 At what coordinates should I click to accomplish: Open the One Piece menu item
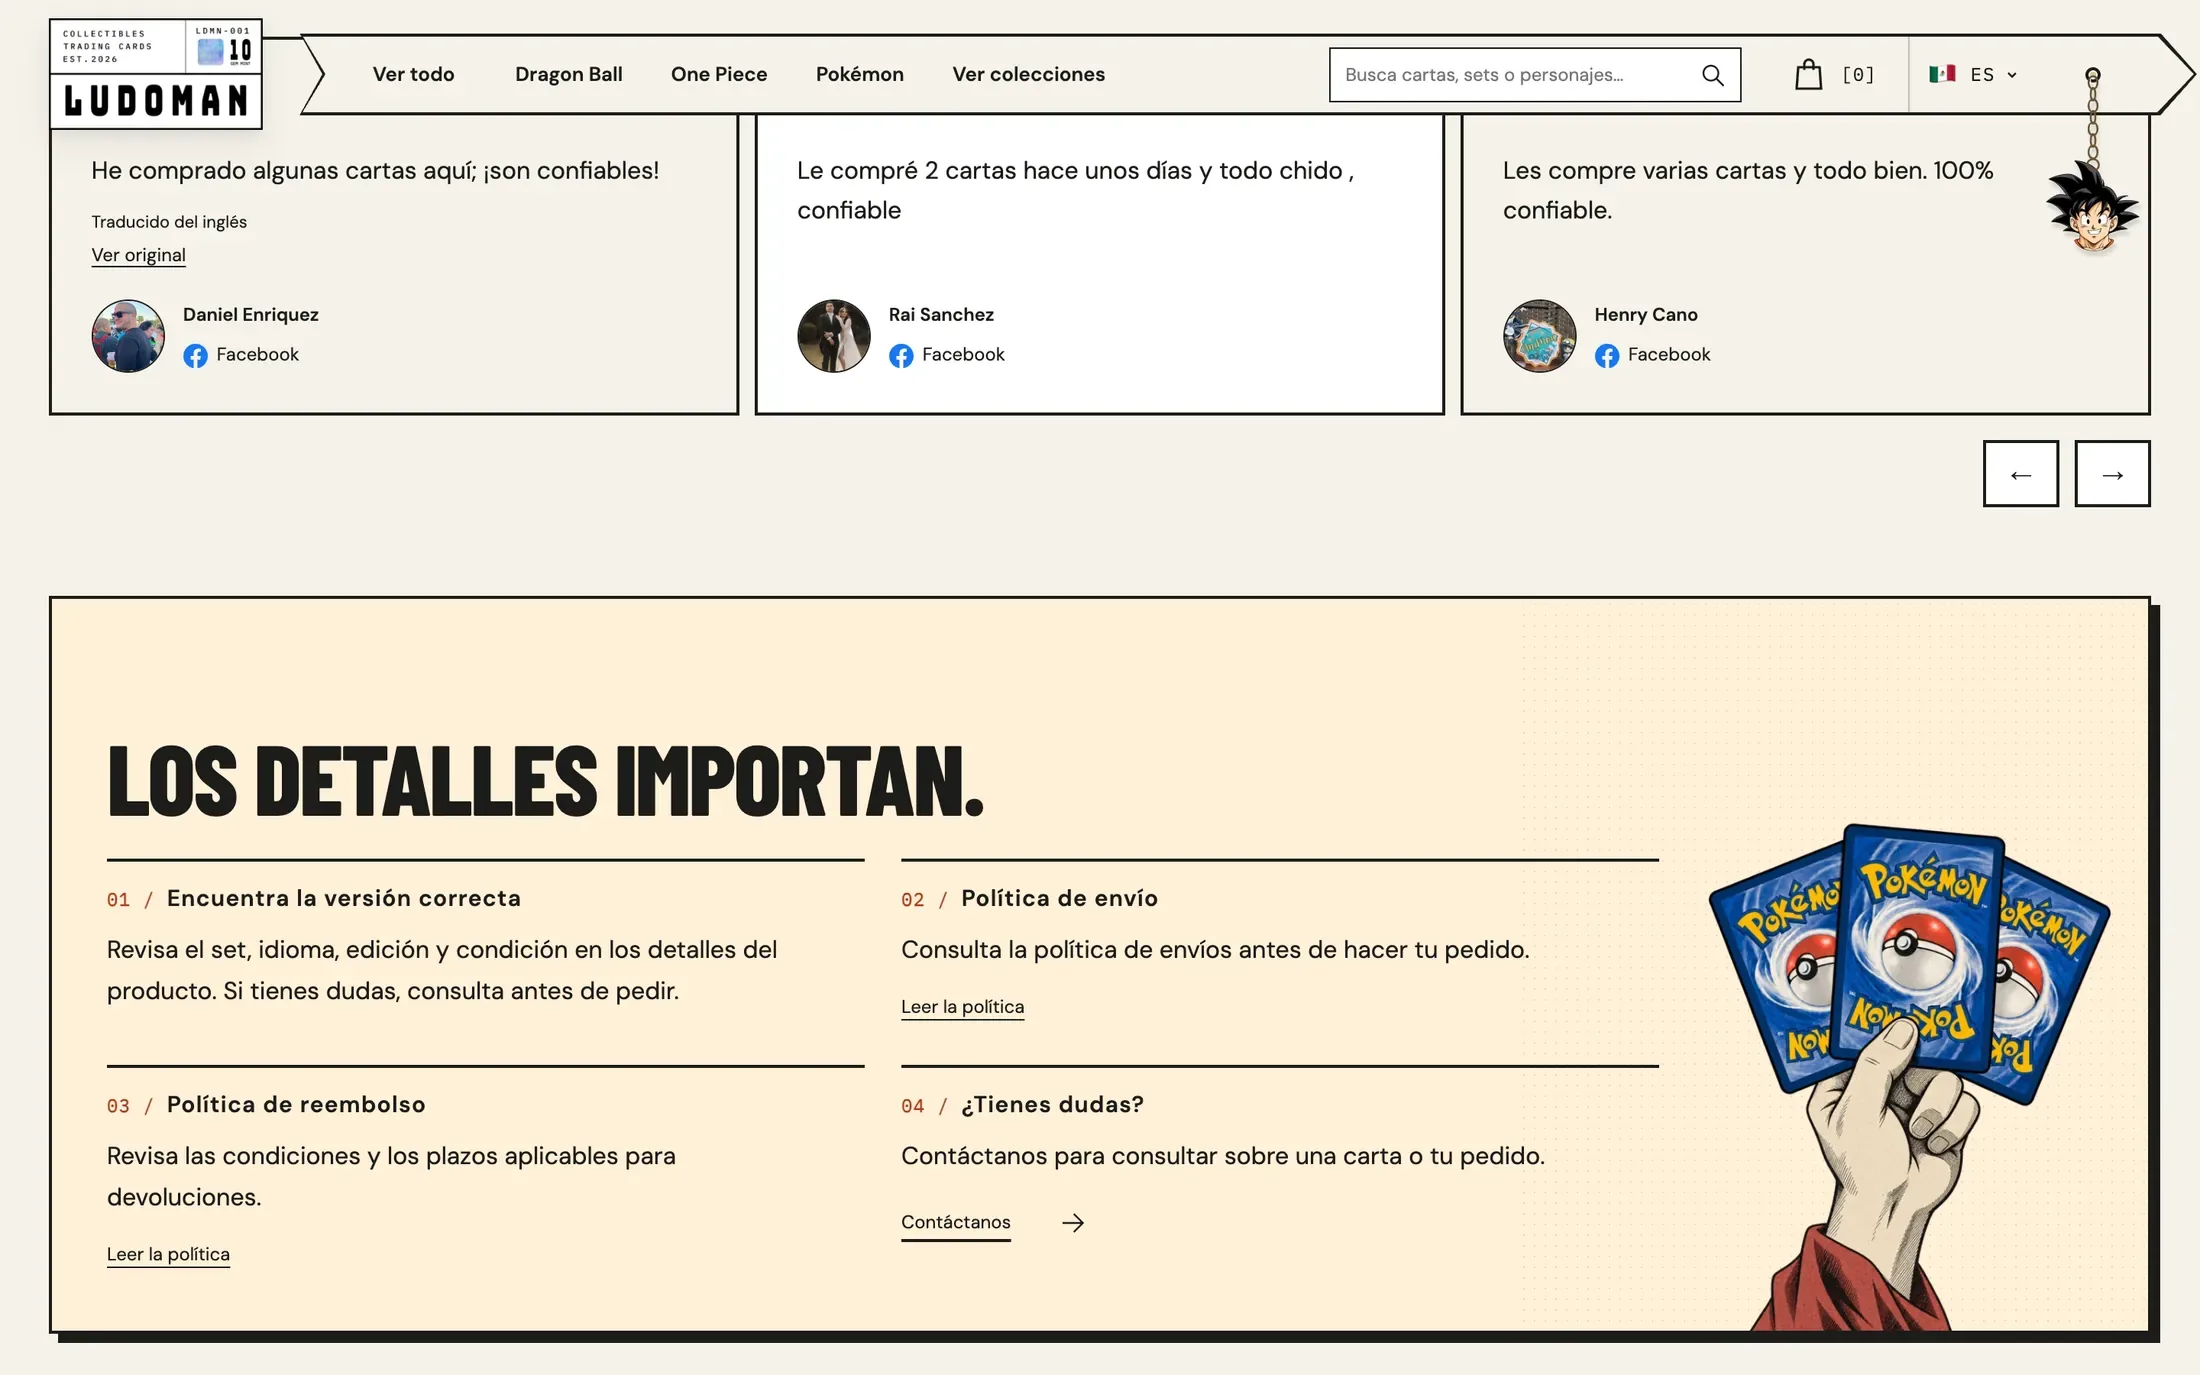[719, 74]
